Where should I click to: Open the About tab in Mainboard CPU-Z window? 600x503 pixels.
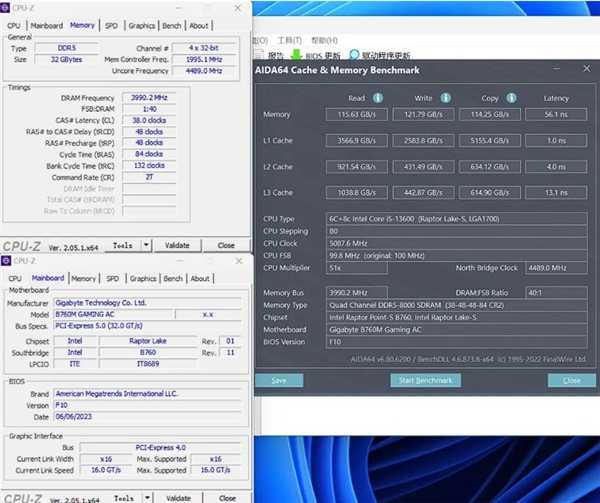[200, 279]
